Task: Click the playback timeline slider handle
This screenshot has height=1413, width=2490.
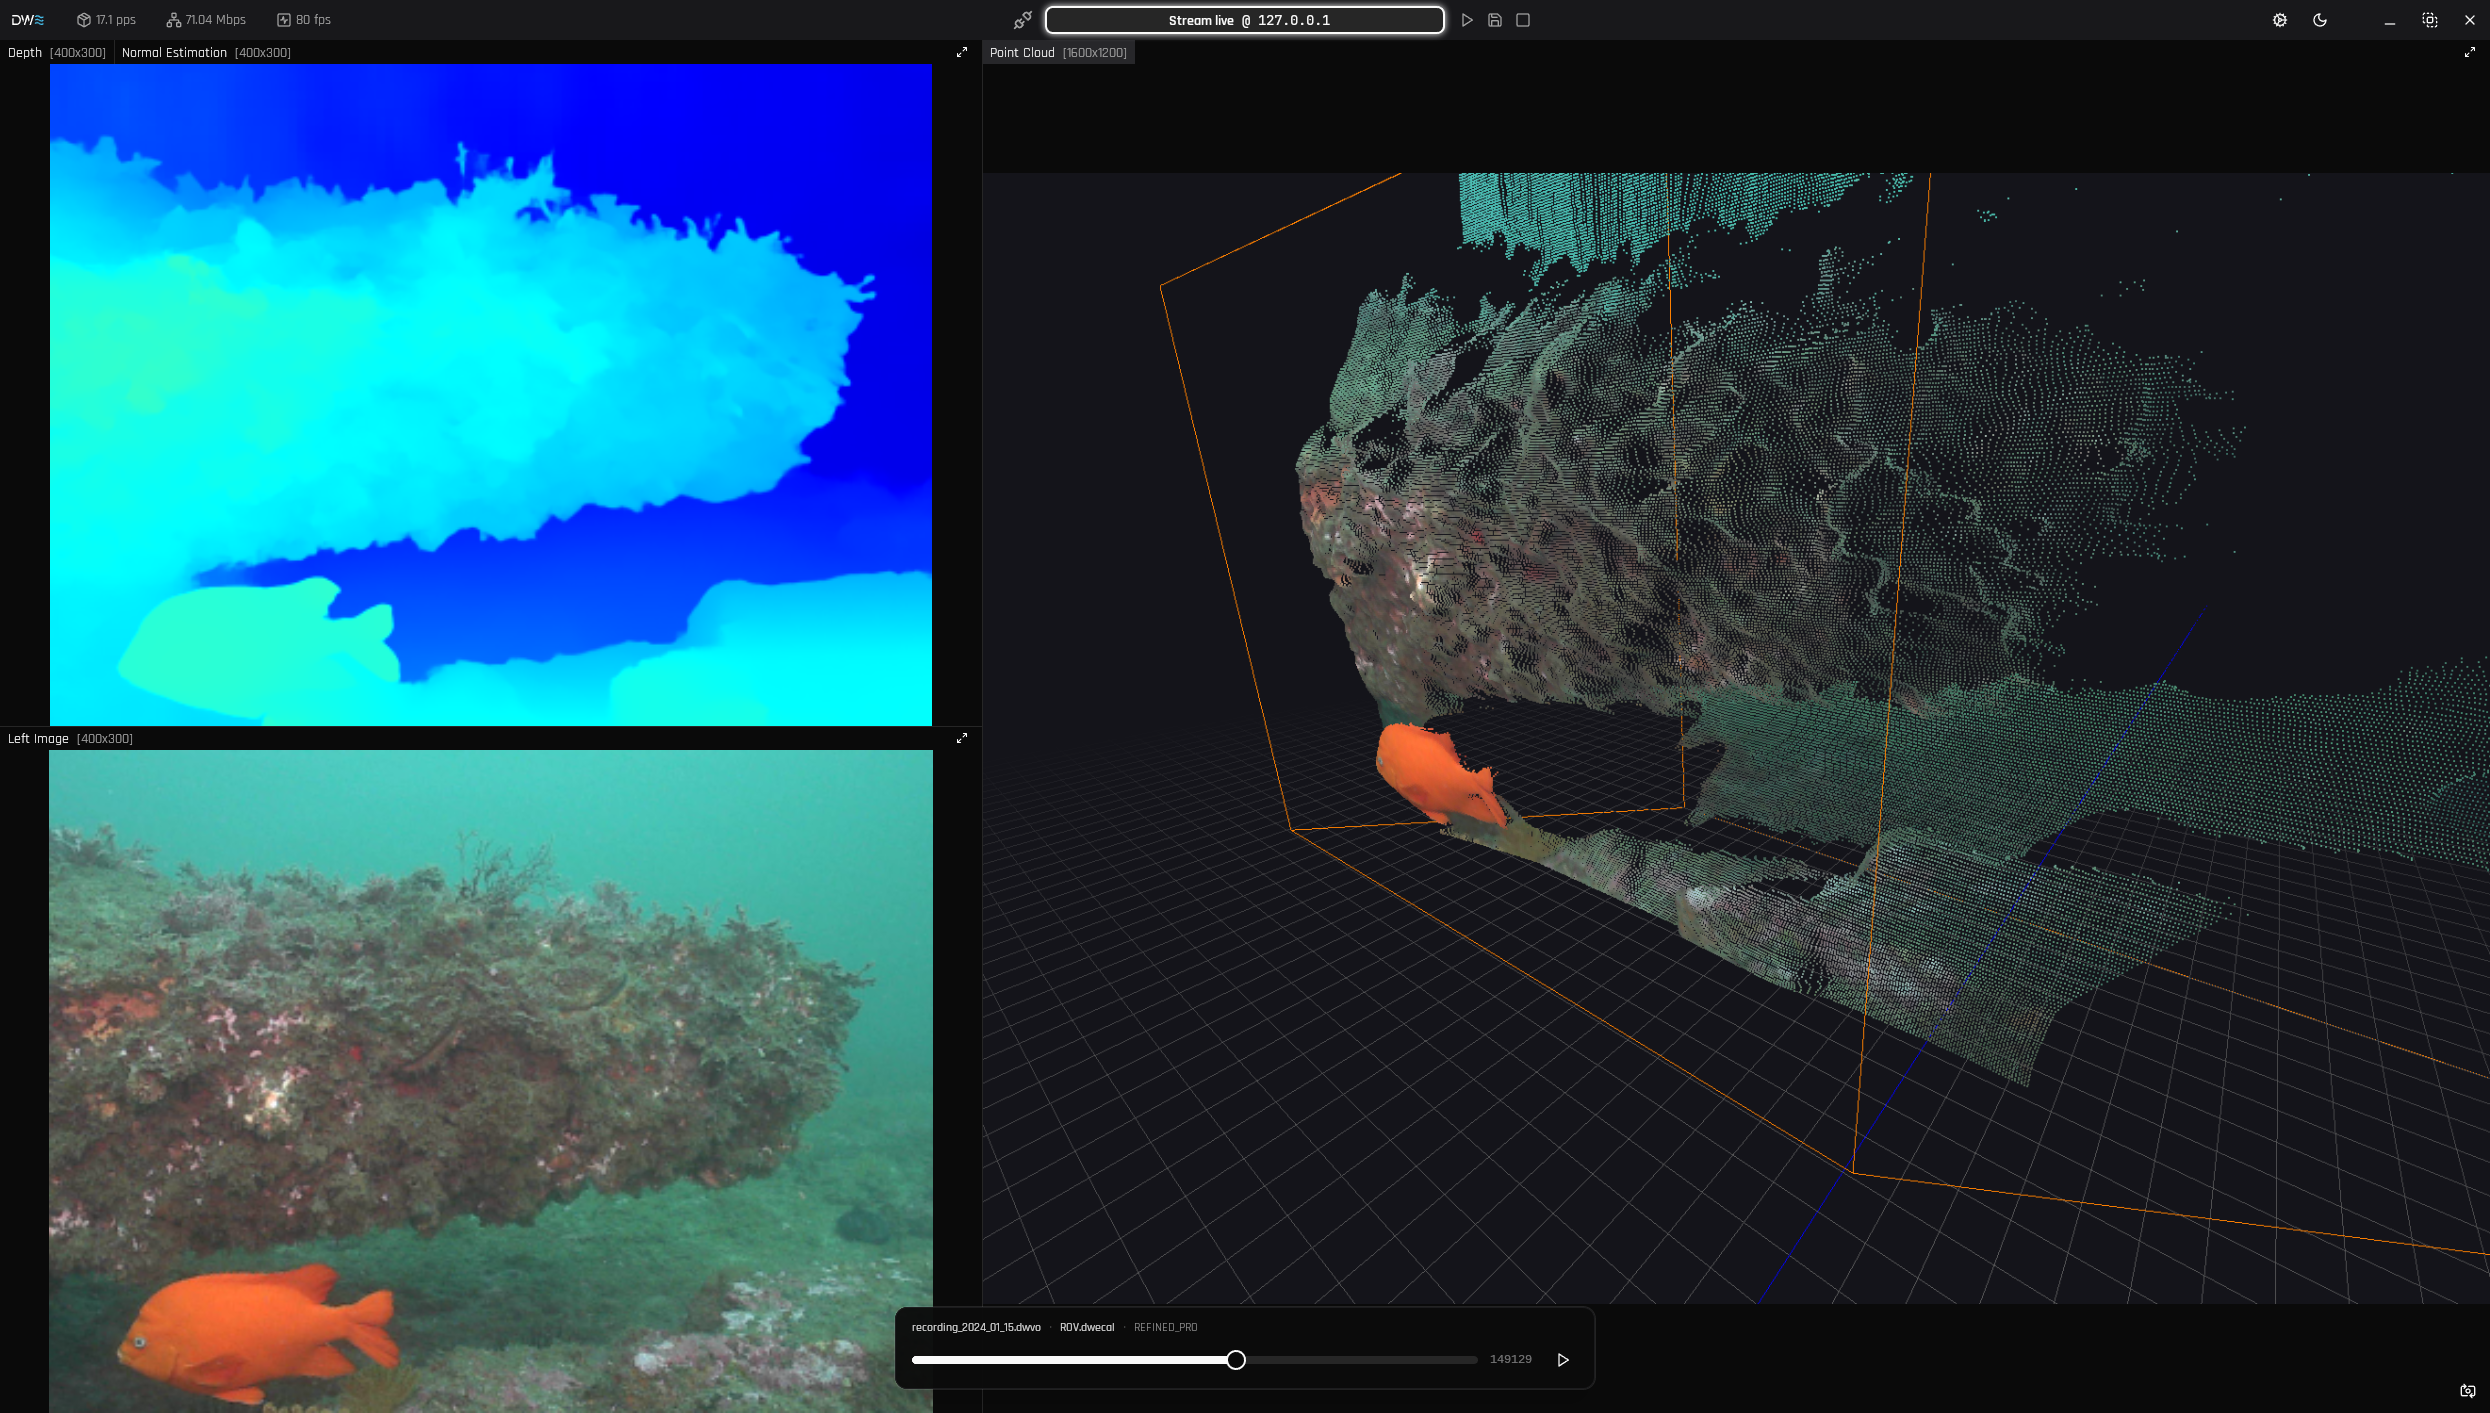Action: coord(1236,1360)
